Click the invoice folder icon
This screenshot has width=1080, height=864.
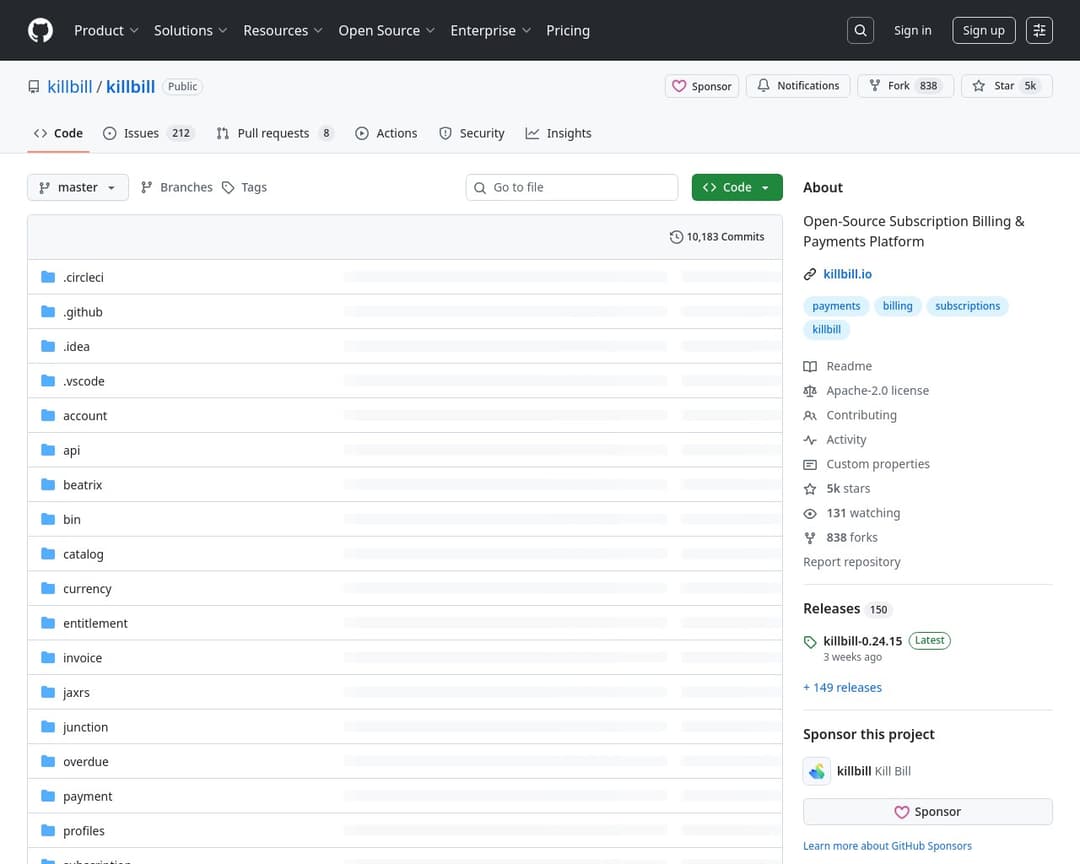pyautogui.click(x=48, y=657)
